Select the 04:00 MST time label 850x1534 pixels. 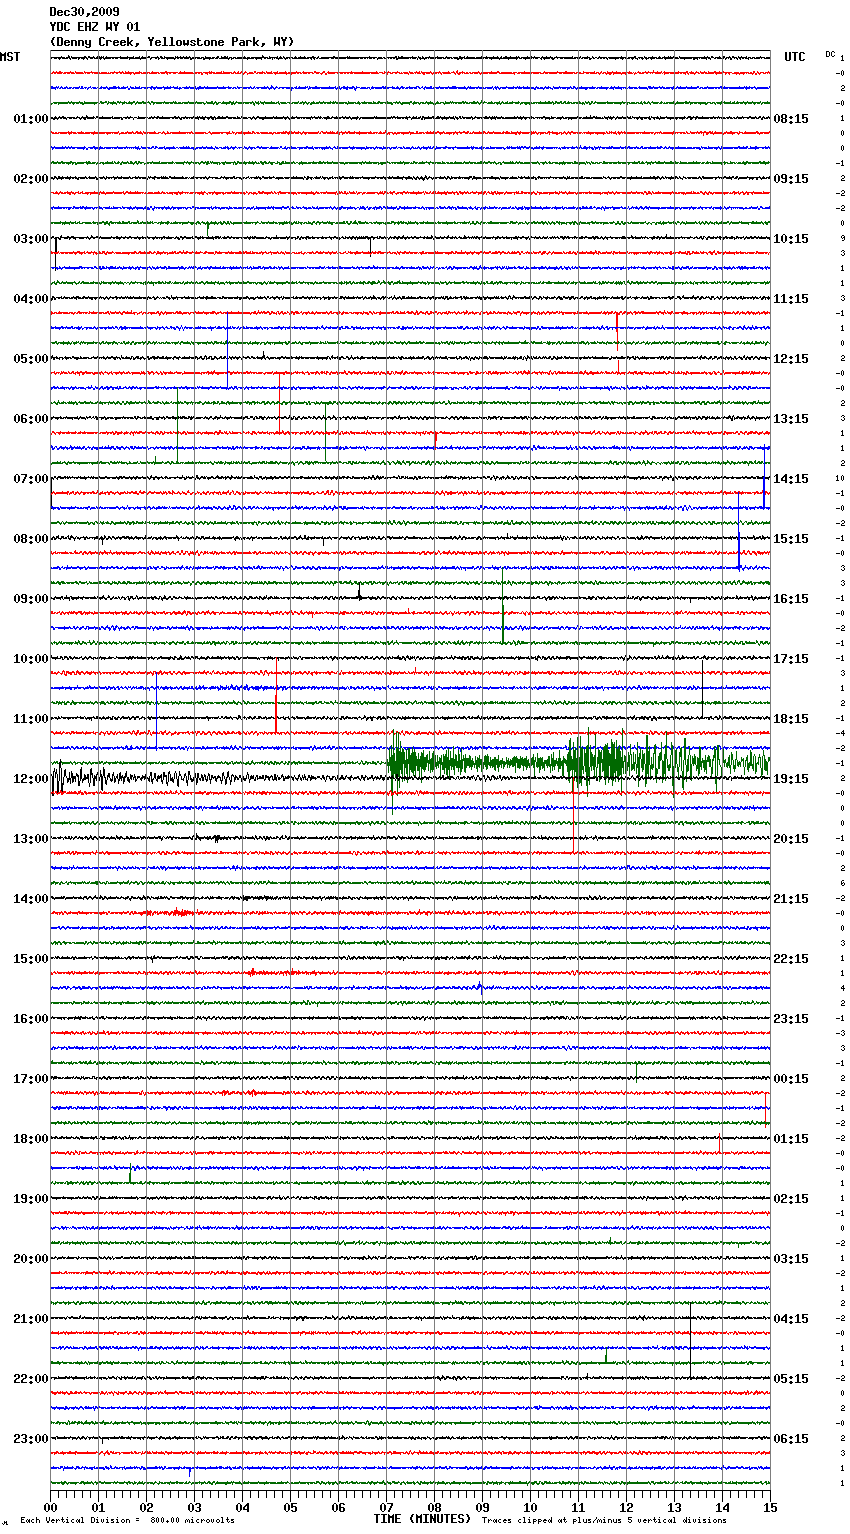(31, 299)
